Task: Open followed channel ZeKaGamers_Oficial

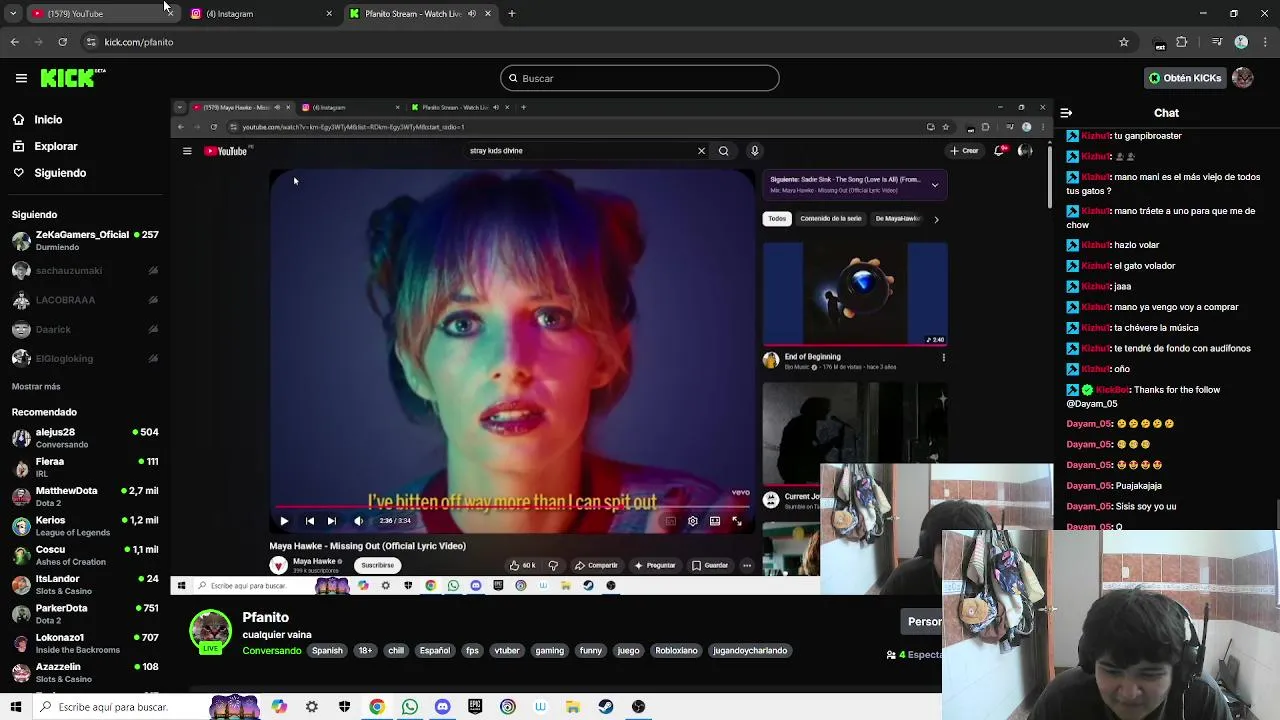Action: click(x=85, y=241)
